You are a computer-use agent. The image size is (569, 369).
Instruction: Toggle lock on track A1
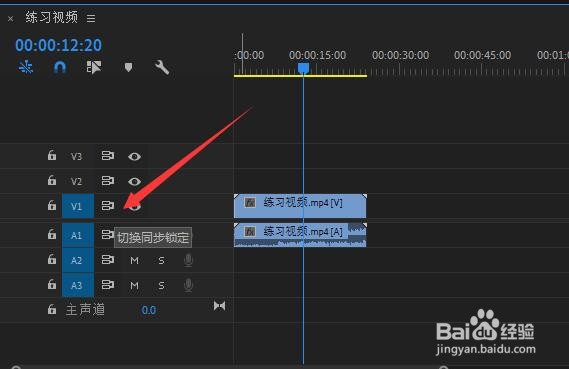[x=52, y=234]
